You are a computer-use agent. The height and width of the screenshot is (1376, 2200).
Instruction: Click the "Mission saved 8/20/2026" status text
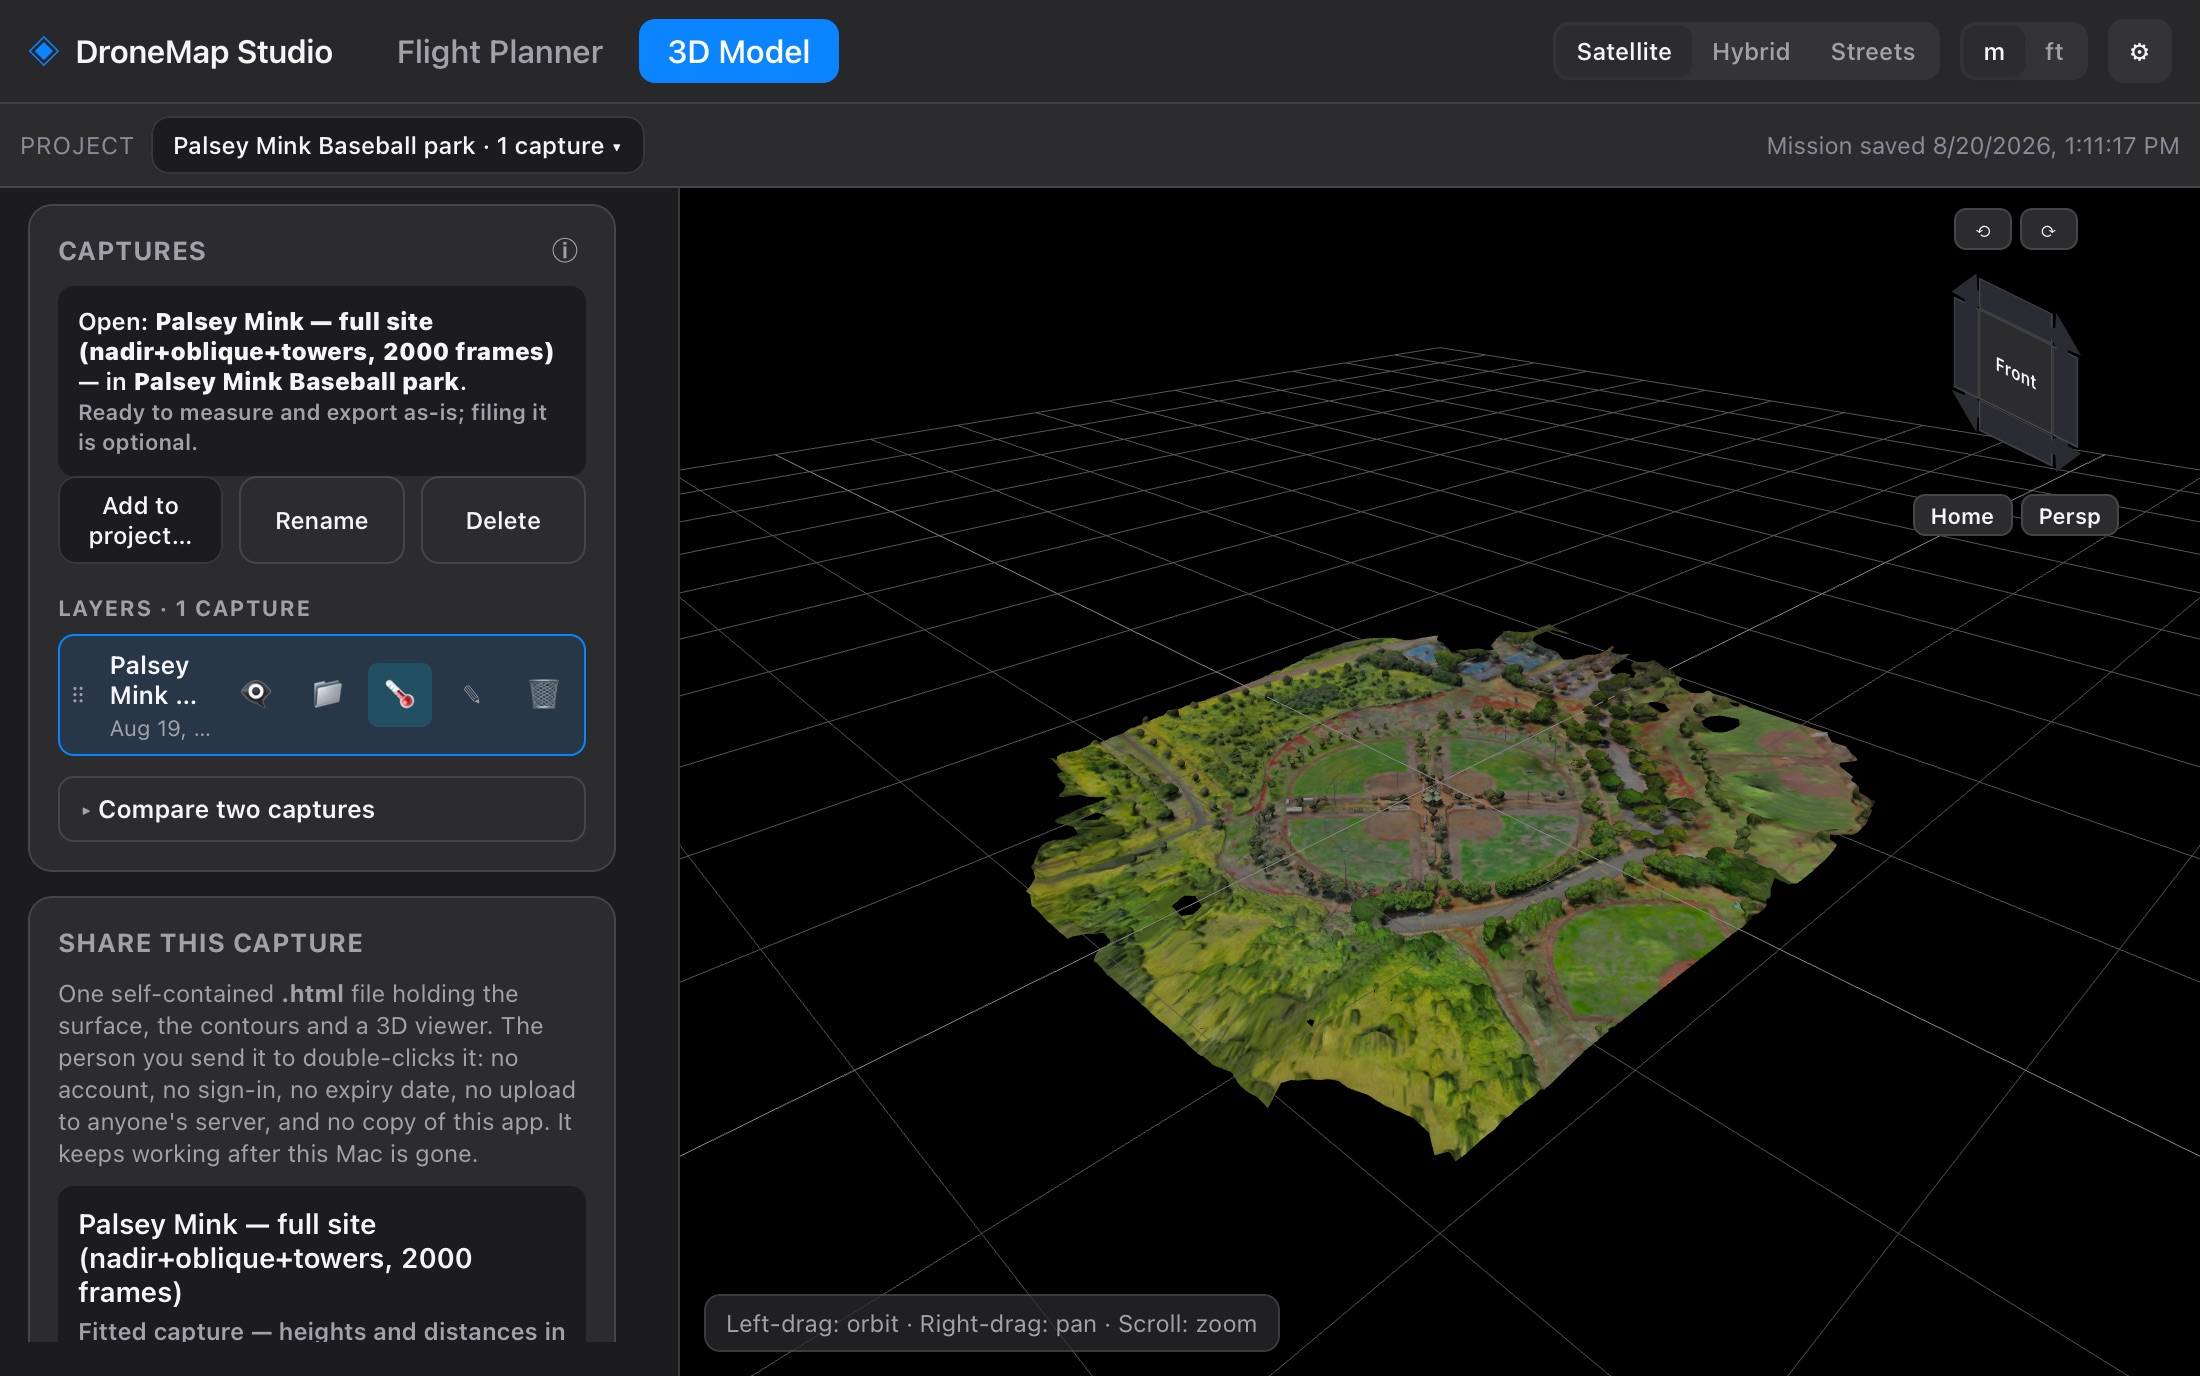click(x=1973, y=146)
